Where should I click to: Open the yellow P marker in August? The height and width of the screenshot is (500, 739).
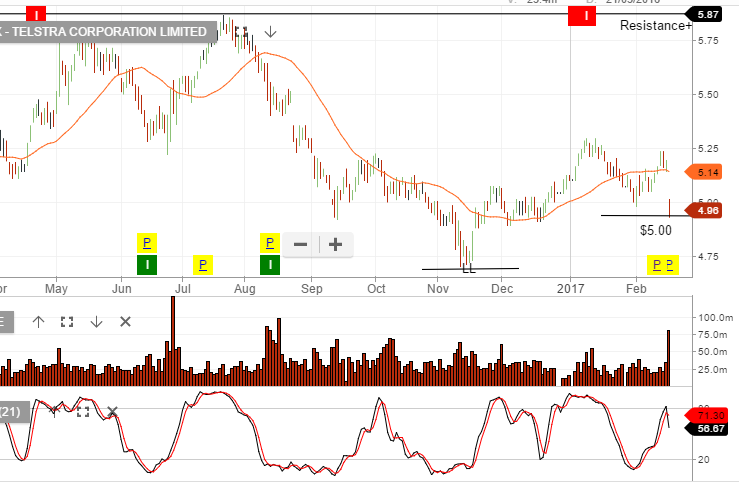(x=270, y=243)
